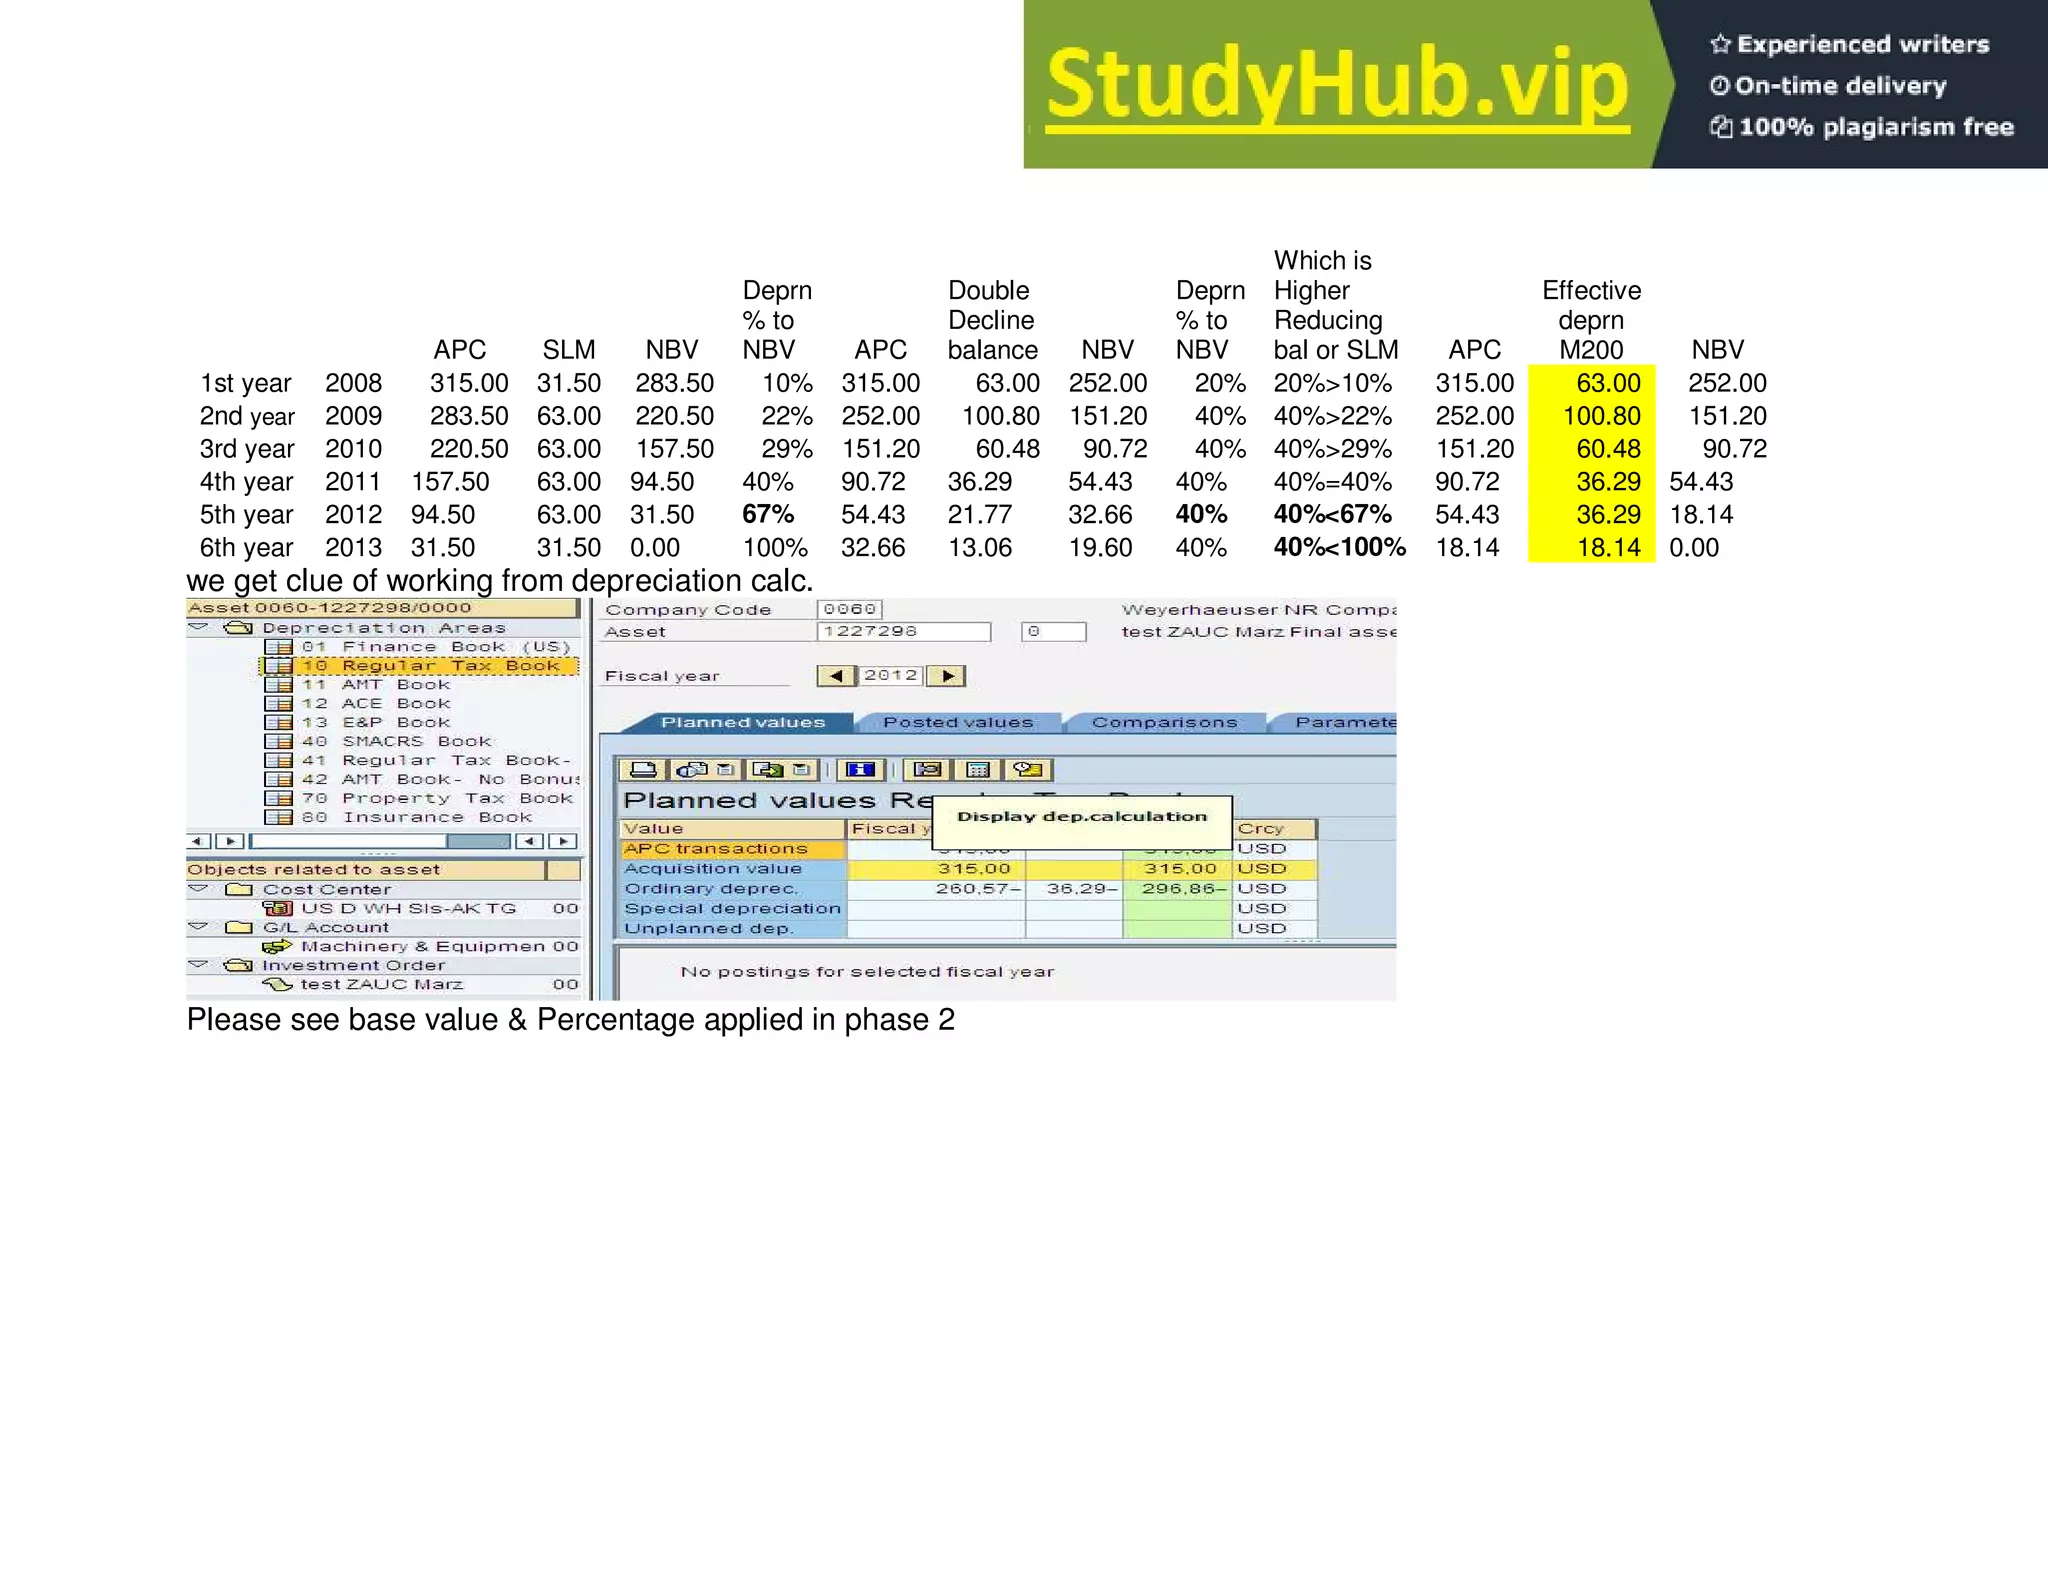Click the Crcy column header

point(1275,829)
